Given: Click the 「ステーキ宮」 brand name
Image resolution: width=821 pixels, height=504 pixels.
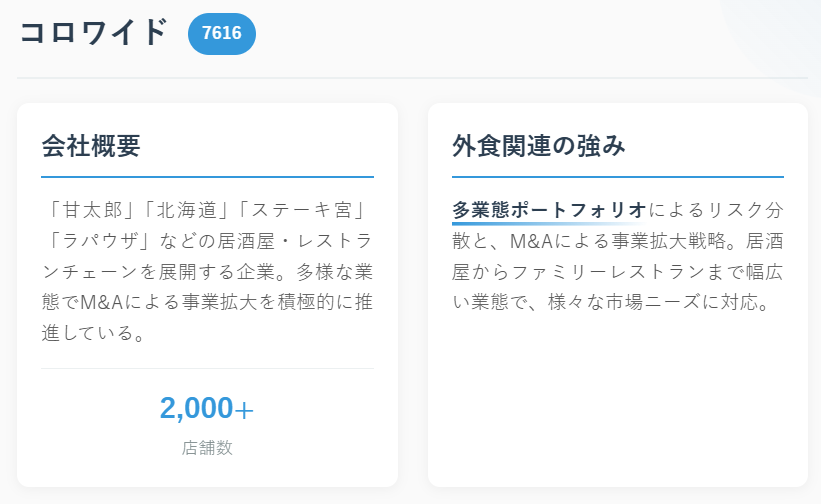Looking at the screenshot, I should point(303,210).
